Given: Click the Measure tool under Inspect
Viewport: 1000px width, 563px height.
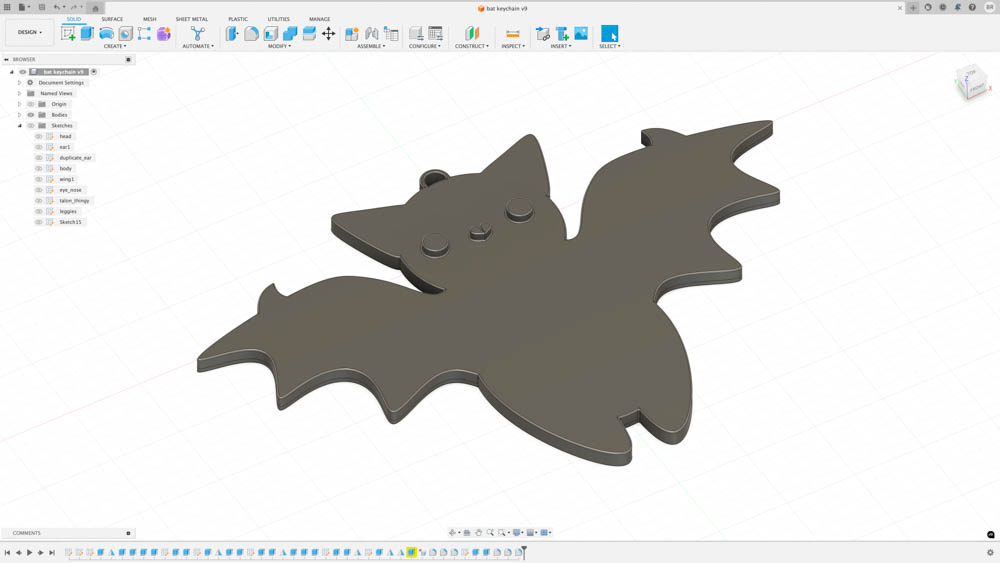Looking at the screenshot, I should click(512, 34).
